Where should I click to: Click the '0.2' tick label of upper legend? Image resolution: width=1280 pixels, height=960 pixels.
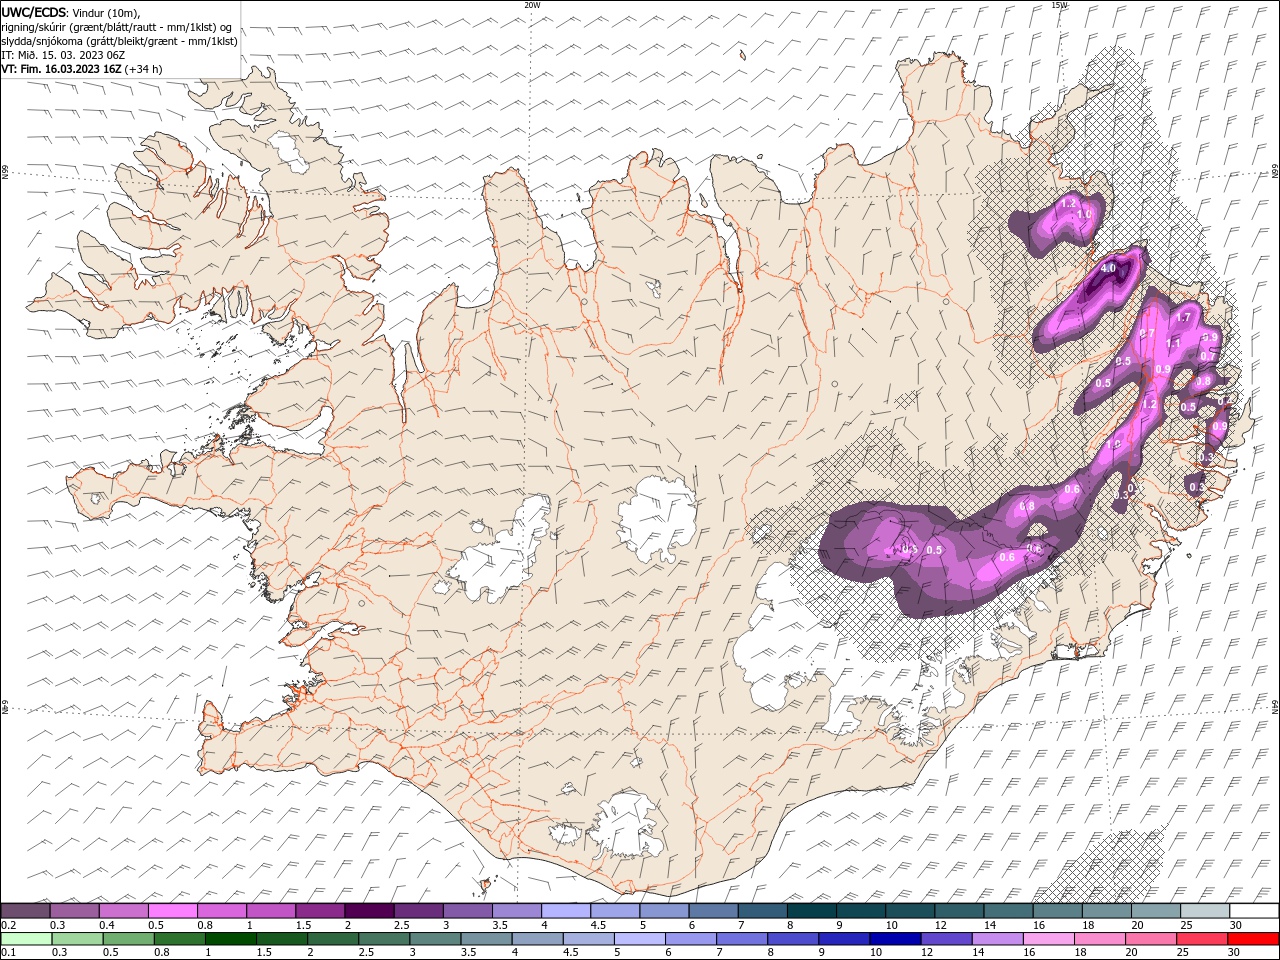[8, 925]
